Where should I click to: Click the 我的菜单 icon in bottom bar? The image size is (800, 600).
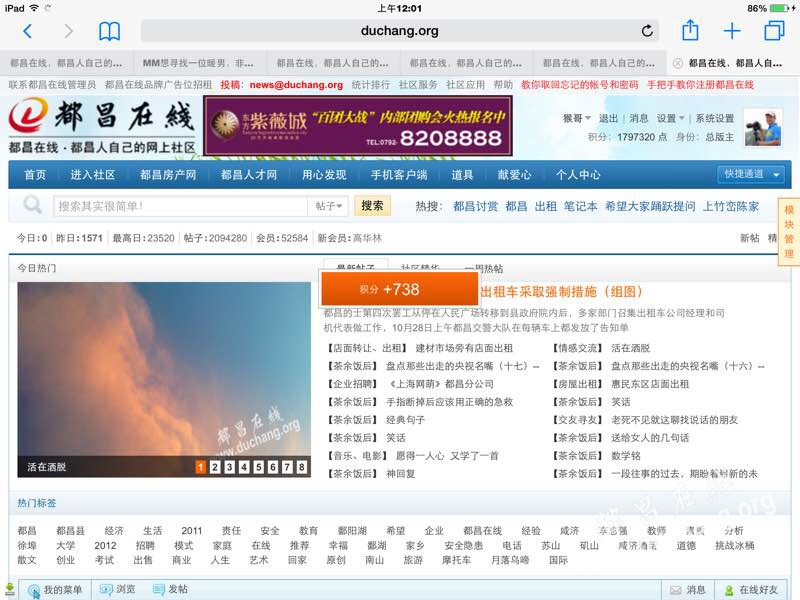(34, 590)
